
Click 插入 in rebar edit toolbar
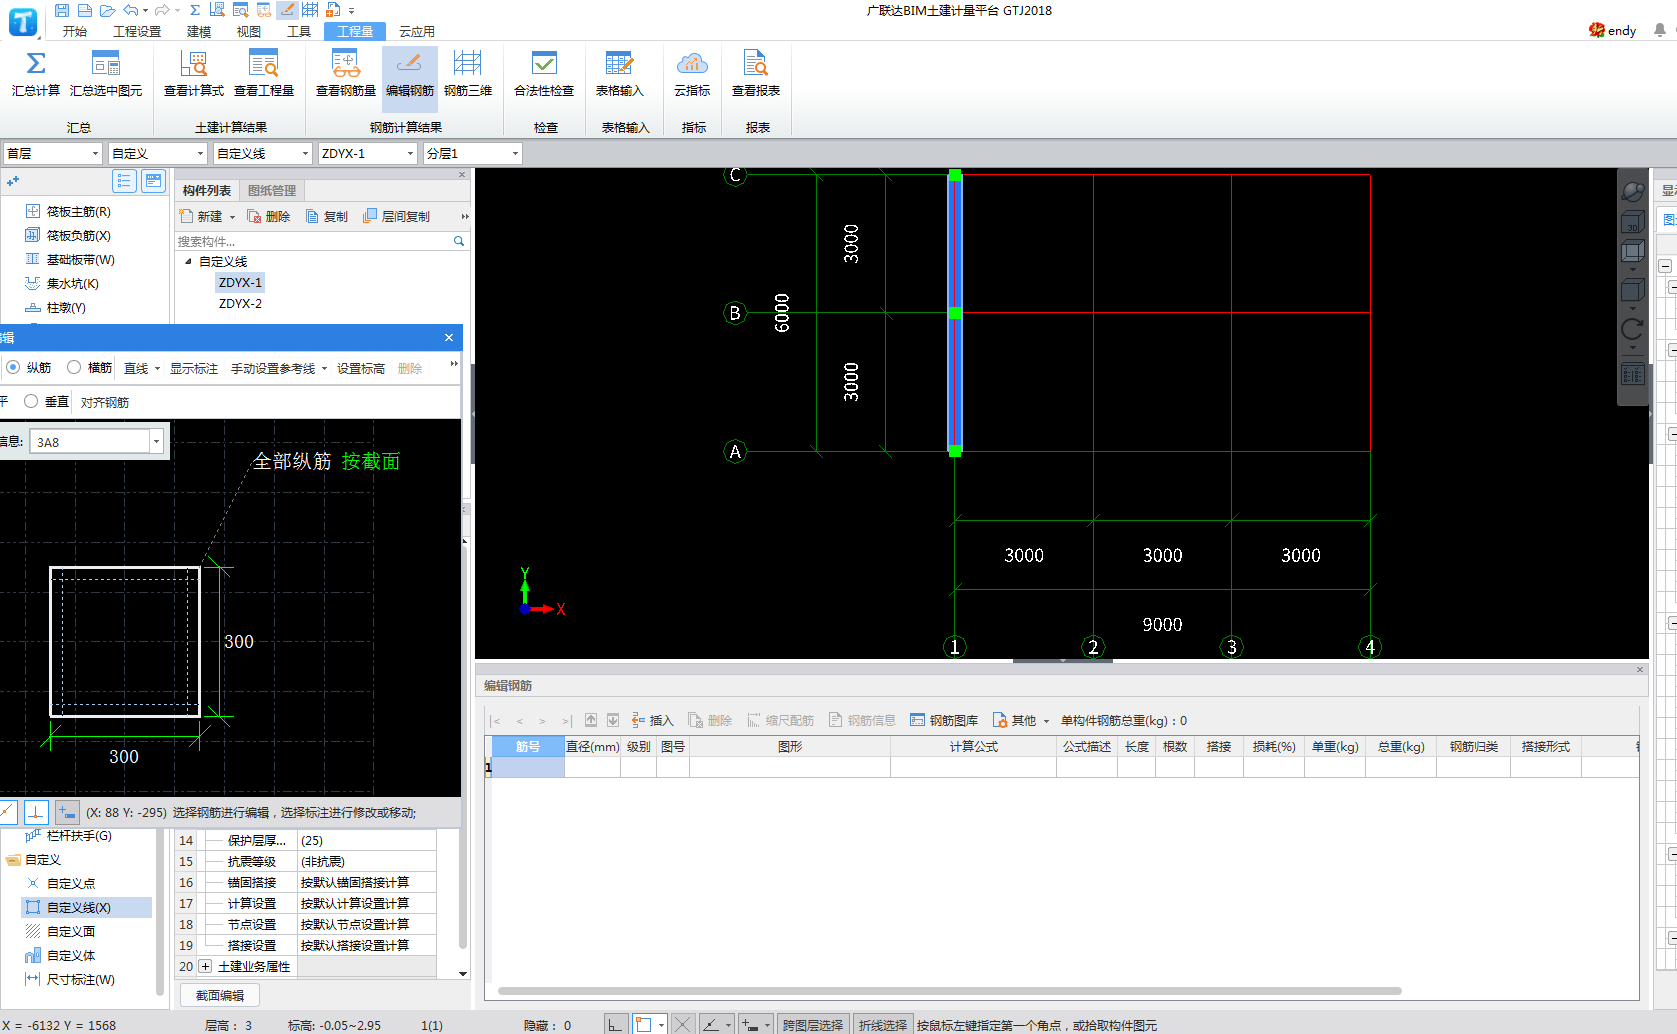pos(653,720)
